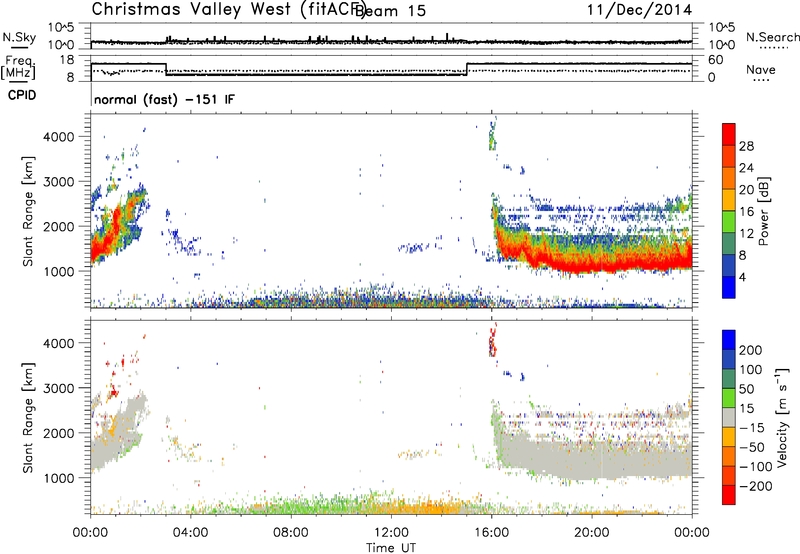800x554 pixels.
Task: Click the 'Christmas Valley West (fitACF)' title
Action: pyautogui.click(x=228, y=10)
